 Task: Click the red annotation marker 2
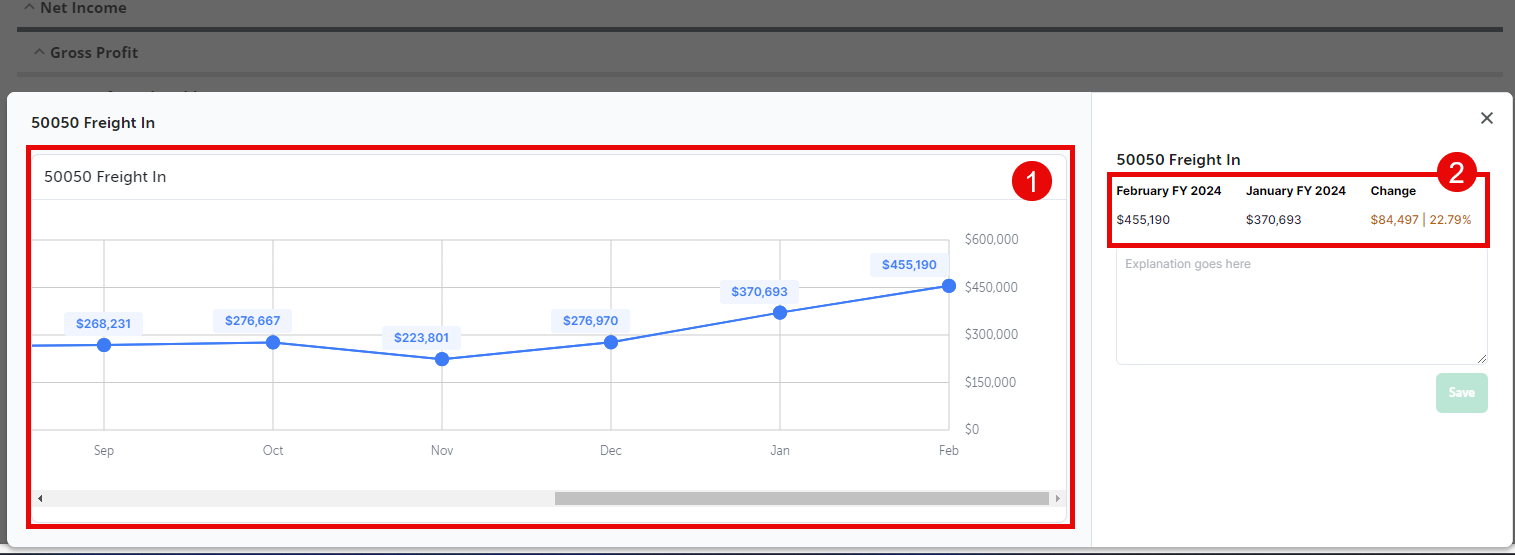pos(1457,173)
